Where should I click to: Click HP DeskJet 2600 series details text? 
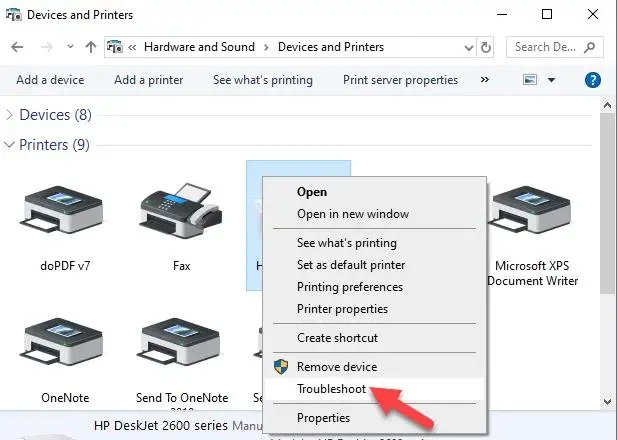[x=161, y=425]
